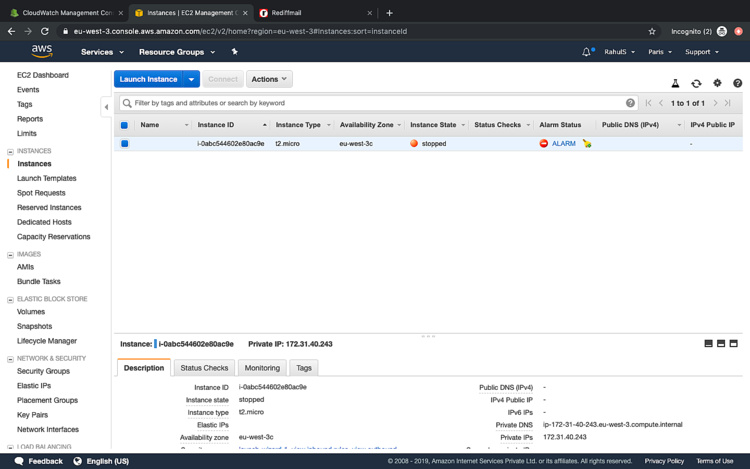Screen dimensions: 750x469
Task: Expand the Paris region selector
Action: 660,52
